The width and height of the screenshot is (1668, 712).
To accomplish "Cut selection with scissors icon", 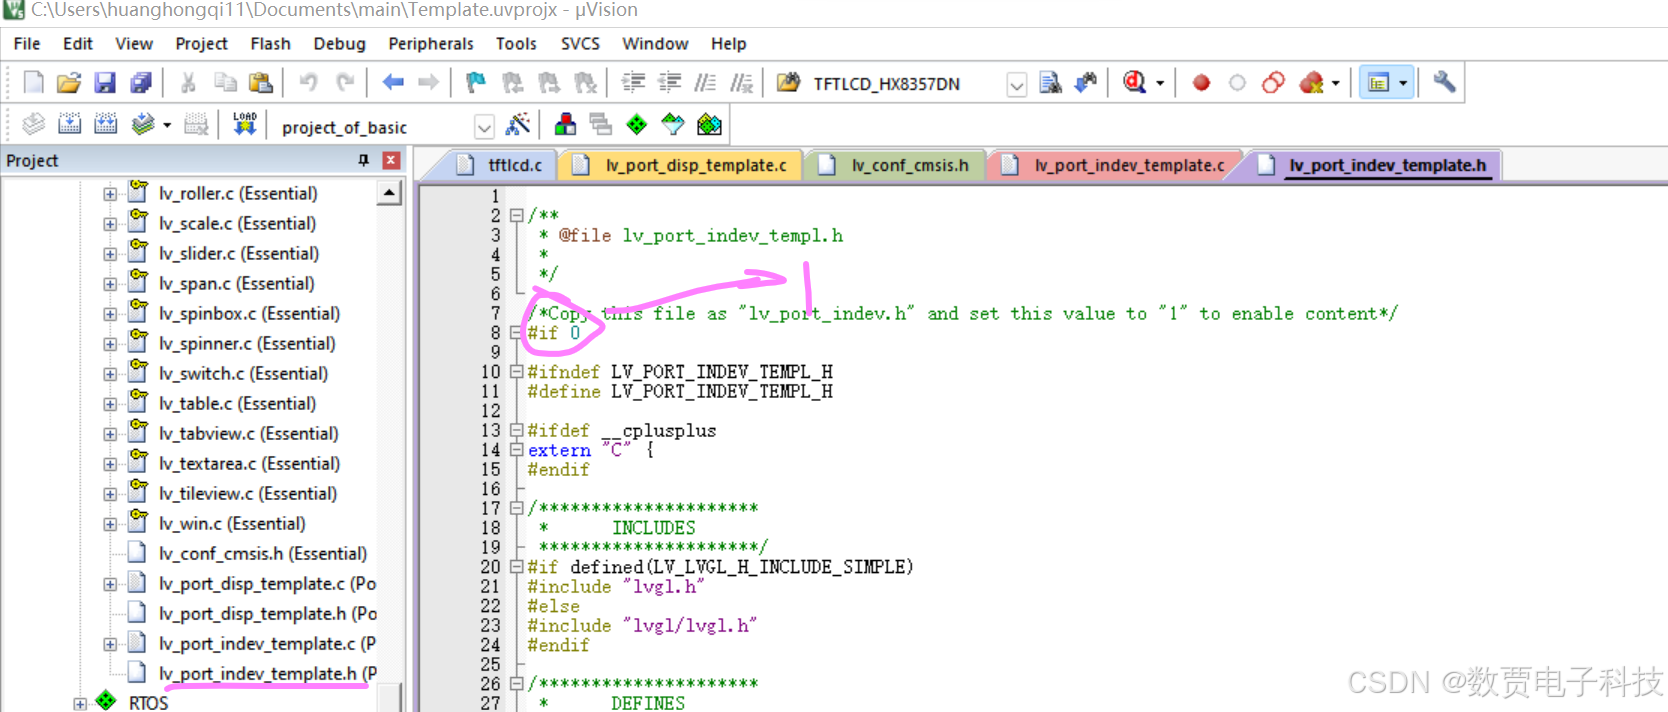I will tap(188, 83).
